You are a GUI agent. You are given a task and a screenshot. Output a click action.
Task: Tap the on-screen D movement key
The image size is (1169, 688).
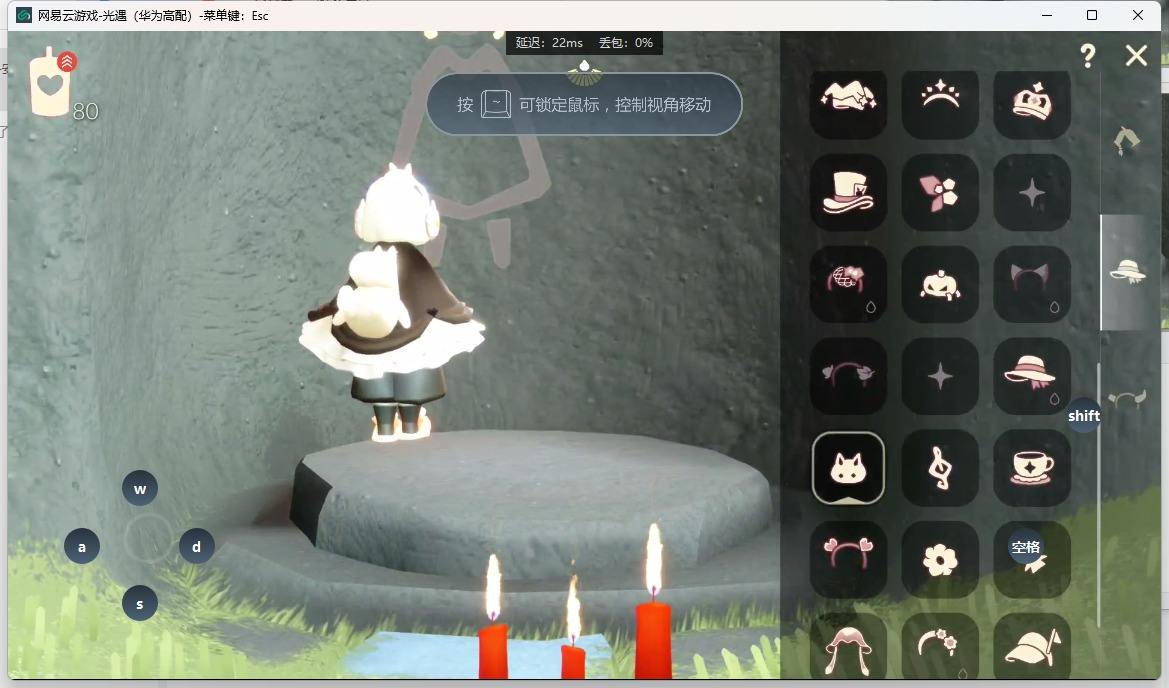click(197, 547)
